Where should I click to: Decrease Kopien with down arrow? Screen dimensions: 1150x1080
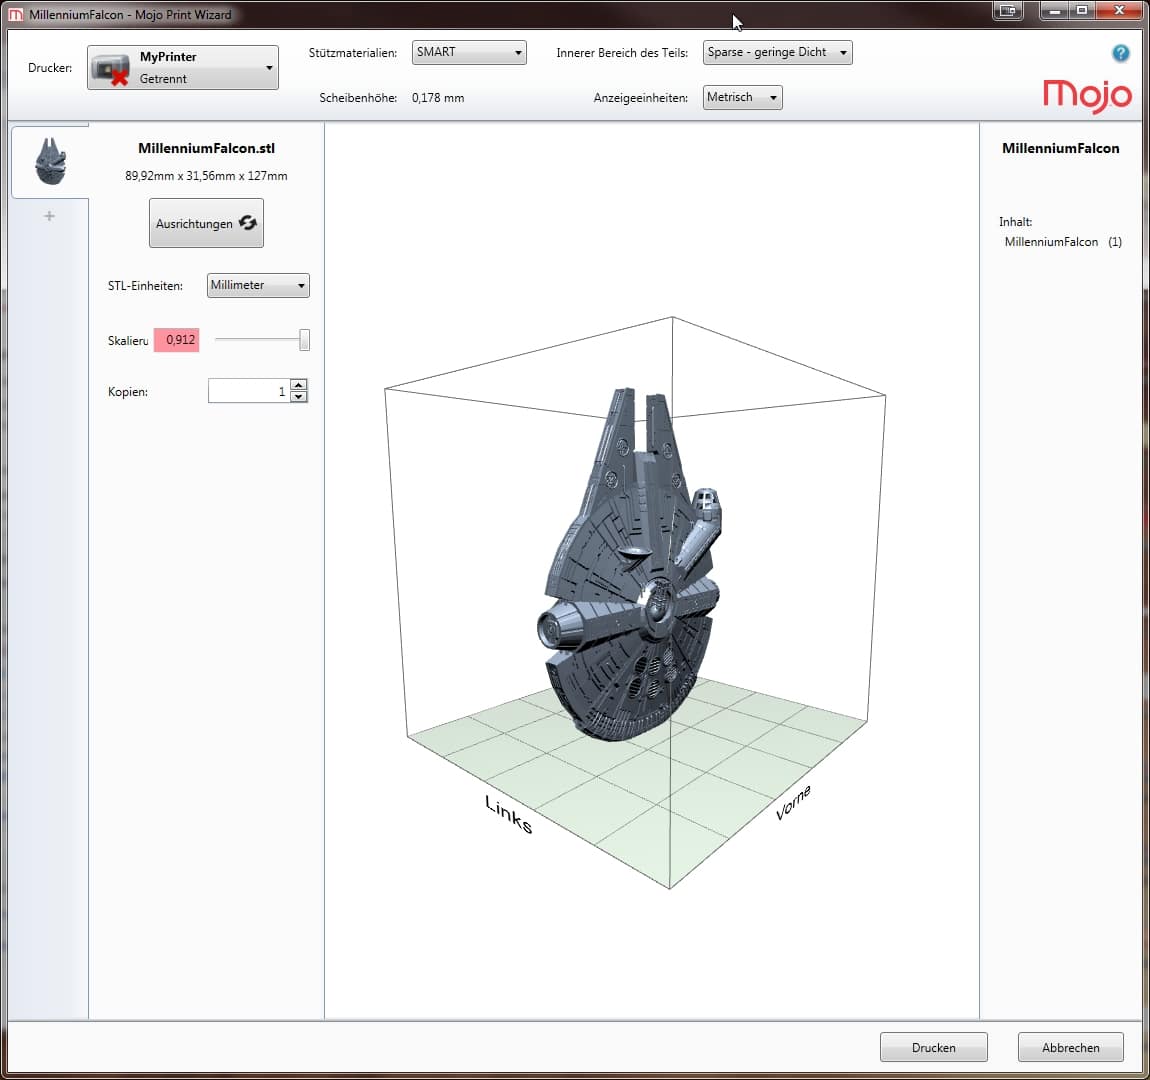click(299, 397)
